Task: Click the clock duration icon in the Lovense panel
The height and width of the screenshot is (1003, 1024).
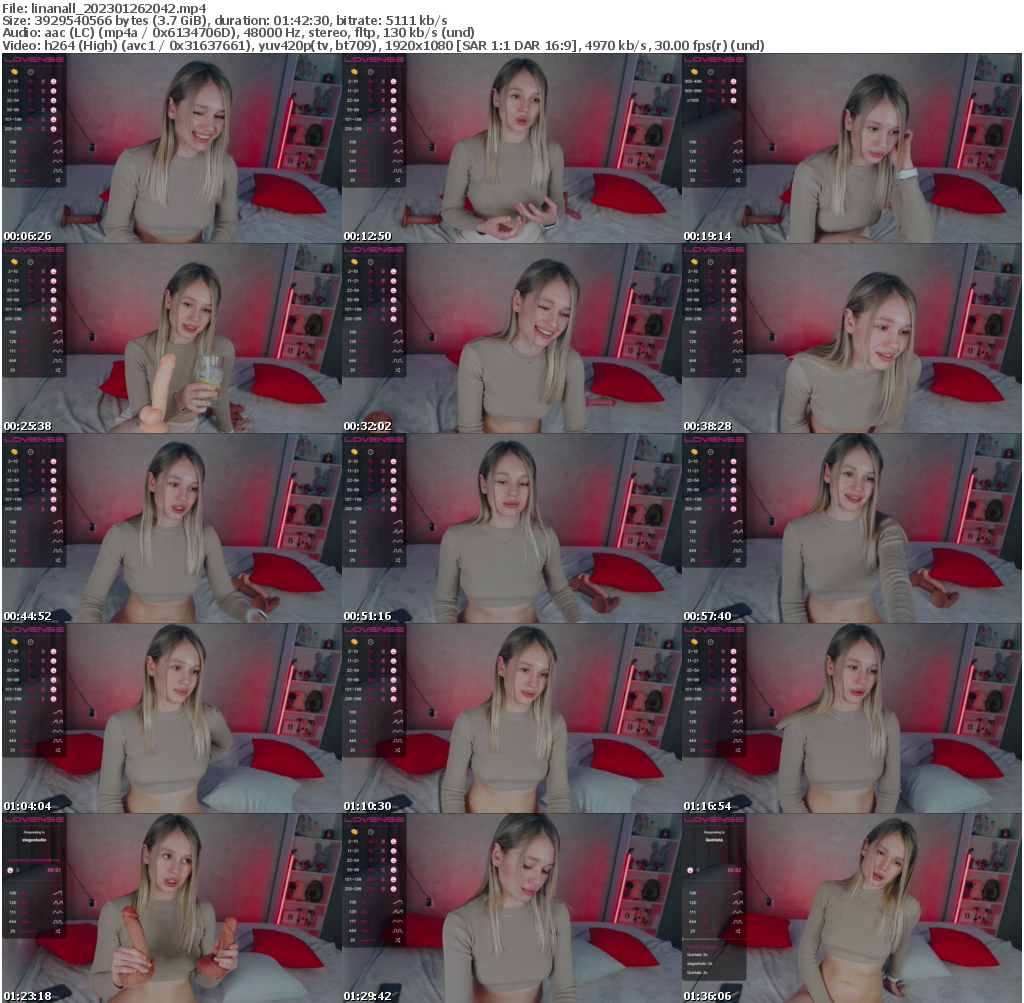Action: coord(30,72)
